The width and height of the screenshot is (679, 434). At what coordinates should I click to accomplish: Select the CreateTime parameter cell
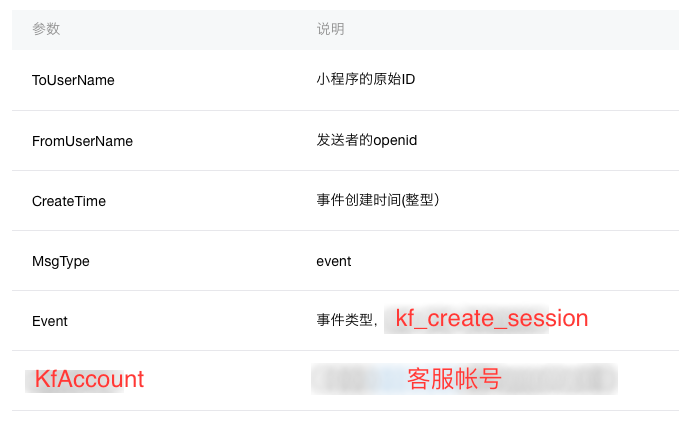pos(69,201)
